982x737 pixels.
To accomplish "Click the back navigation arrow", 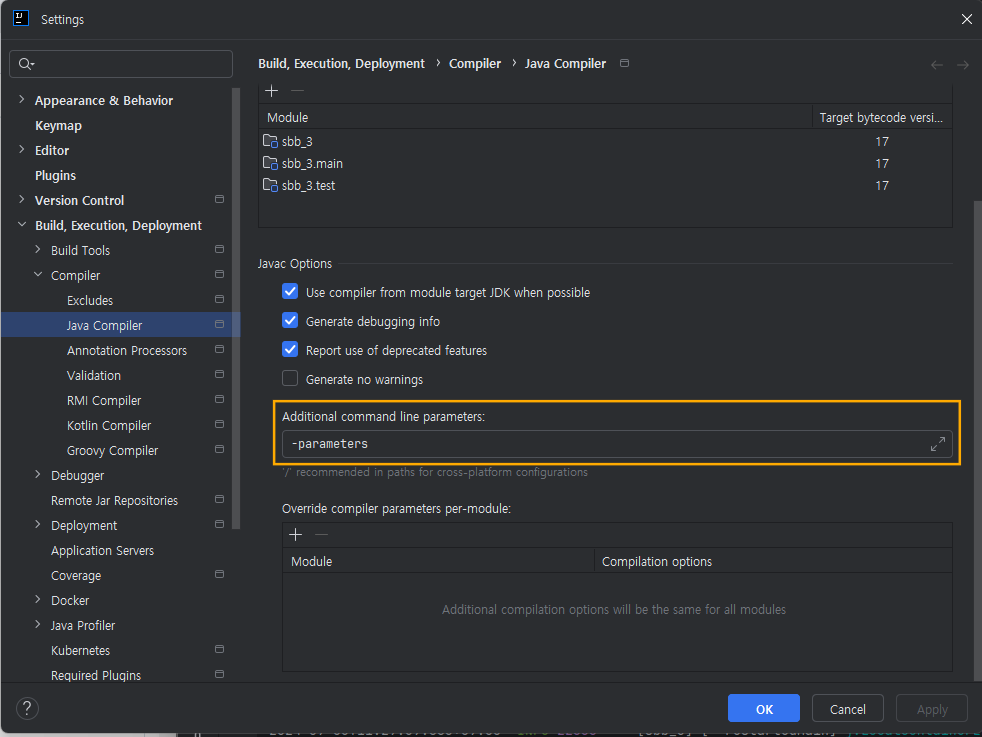I will (937, 64).
